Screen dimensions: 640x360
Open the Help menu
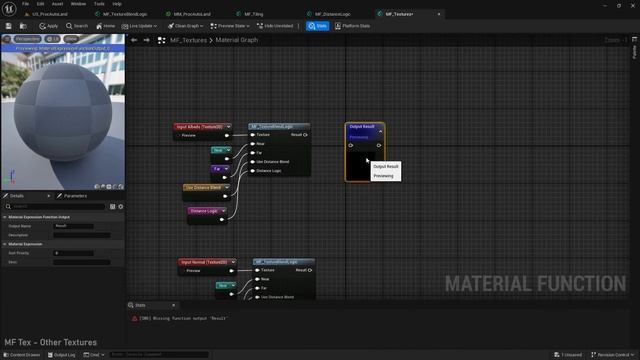pyautogui.click(x=117, y=4)
